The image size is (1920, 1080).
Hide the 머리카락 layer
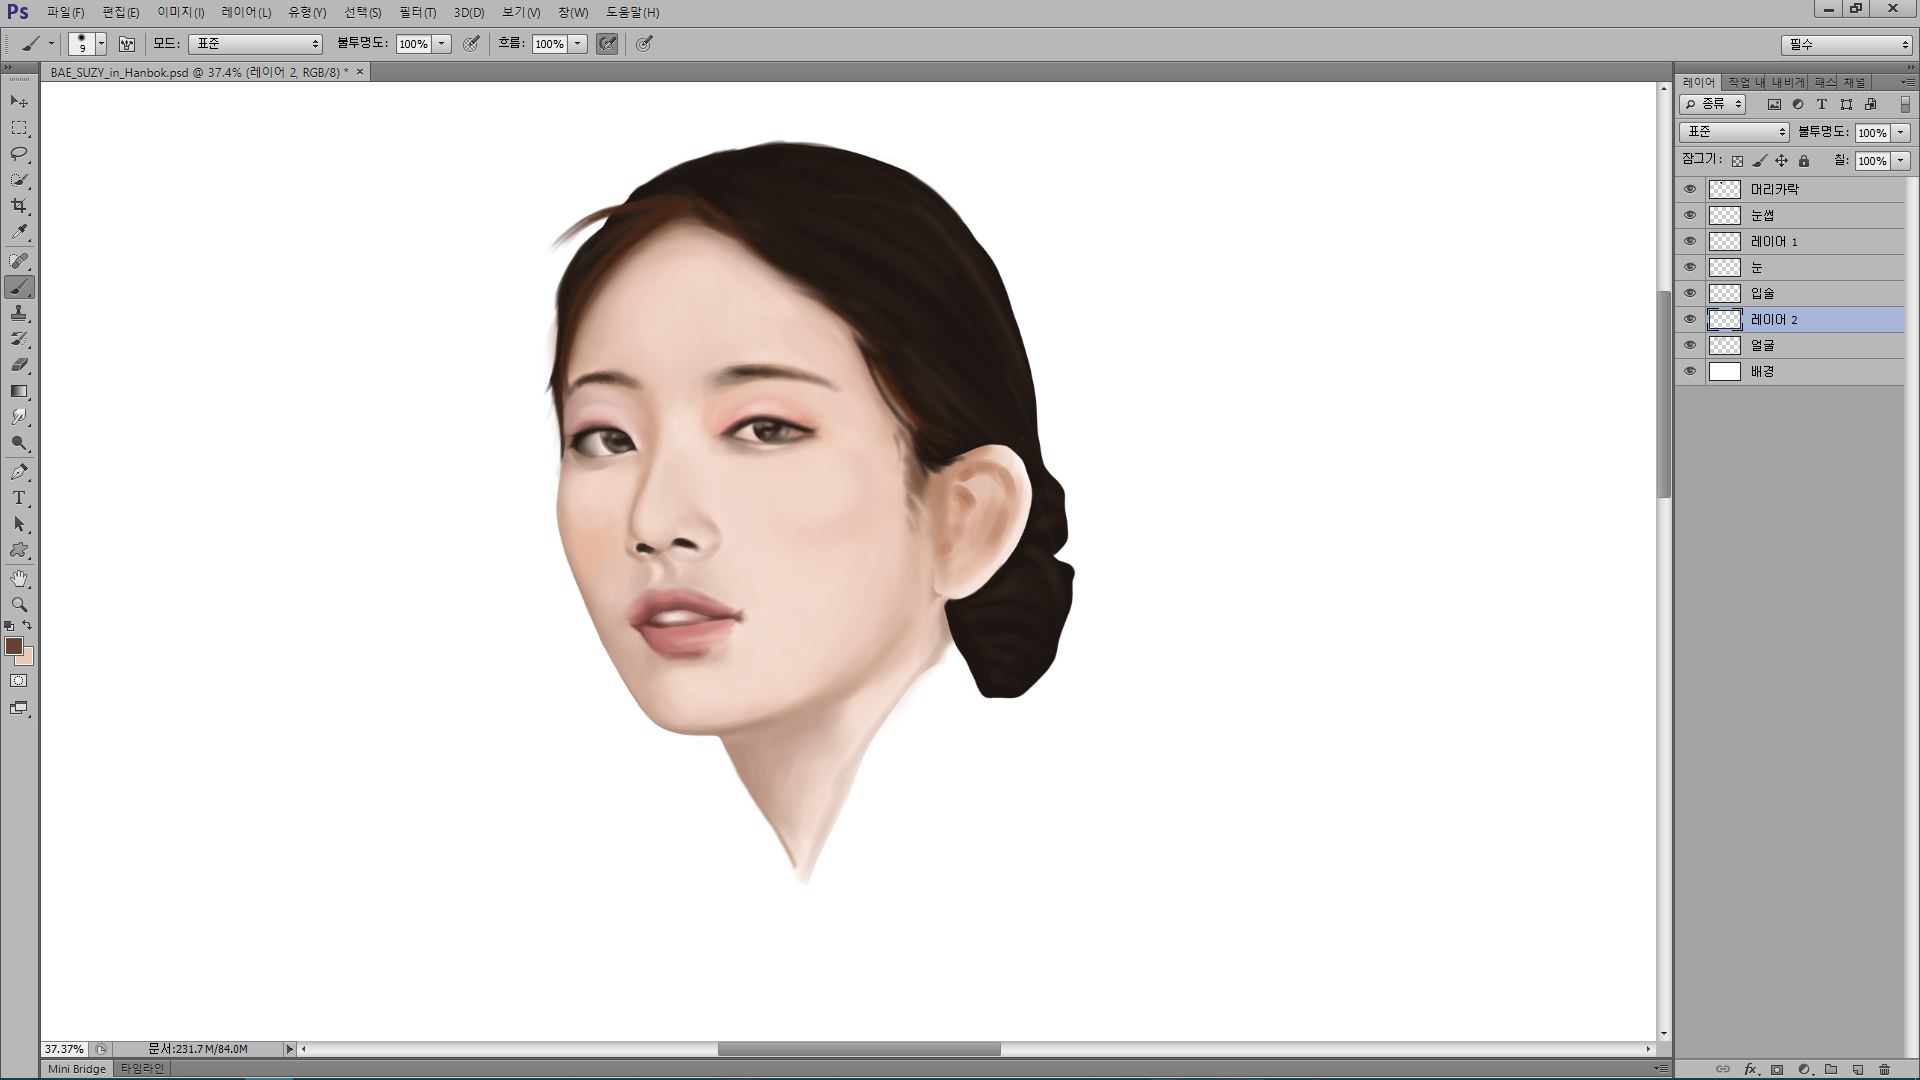[1690, 189]
